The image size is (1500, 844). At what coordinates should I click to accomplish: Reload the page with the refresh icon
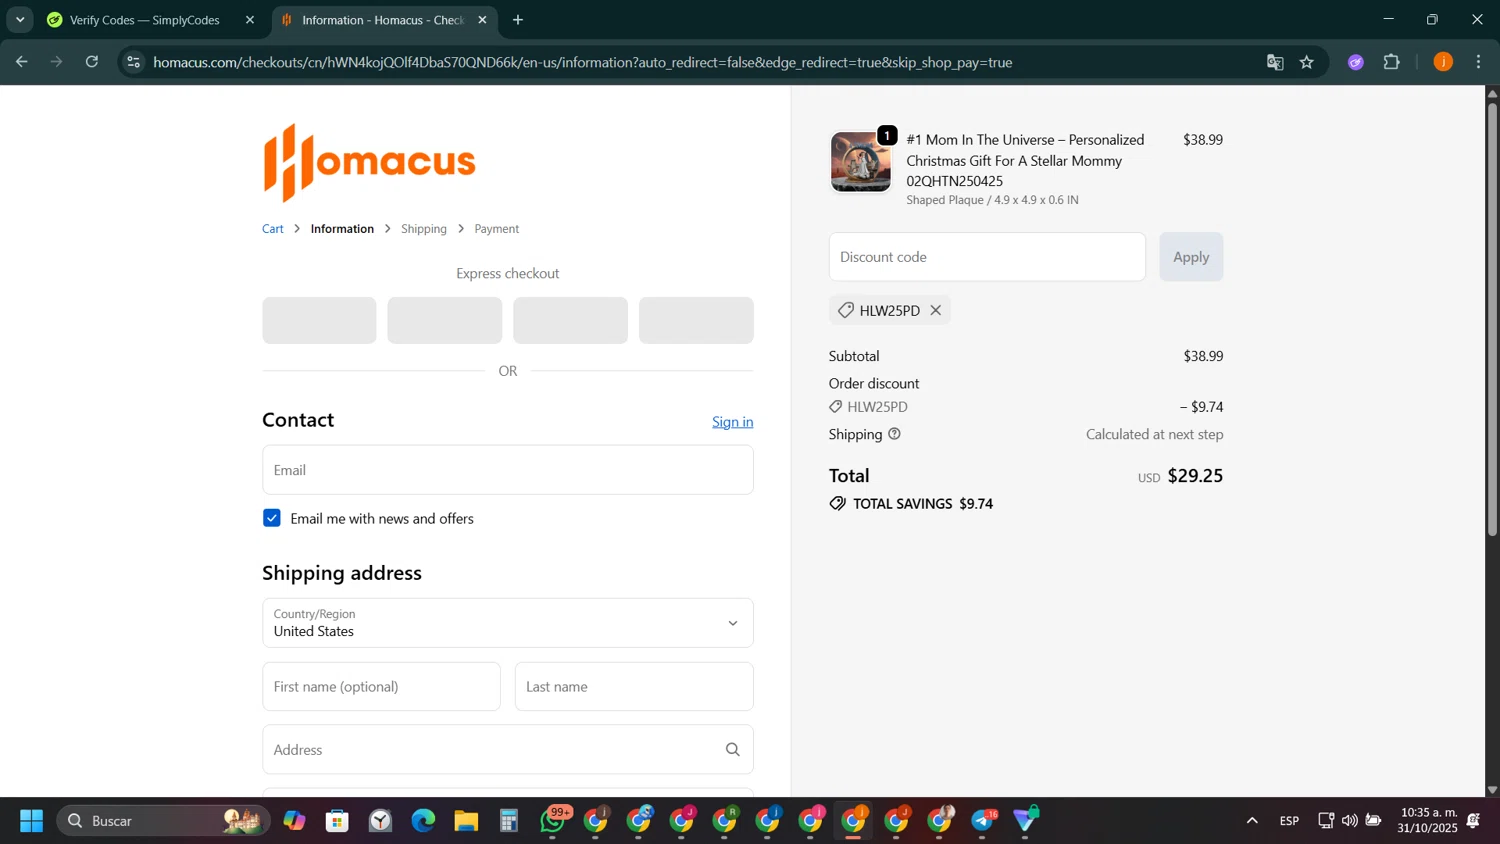point(92,62)
